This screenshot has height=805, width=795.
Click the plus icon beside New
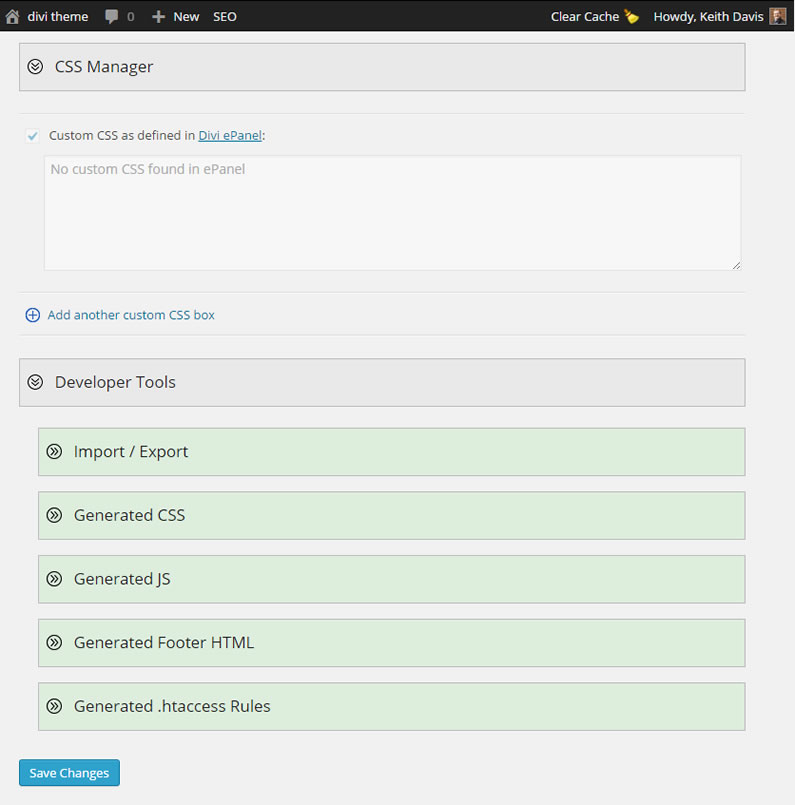click(159, 17)
